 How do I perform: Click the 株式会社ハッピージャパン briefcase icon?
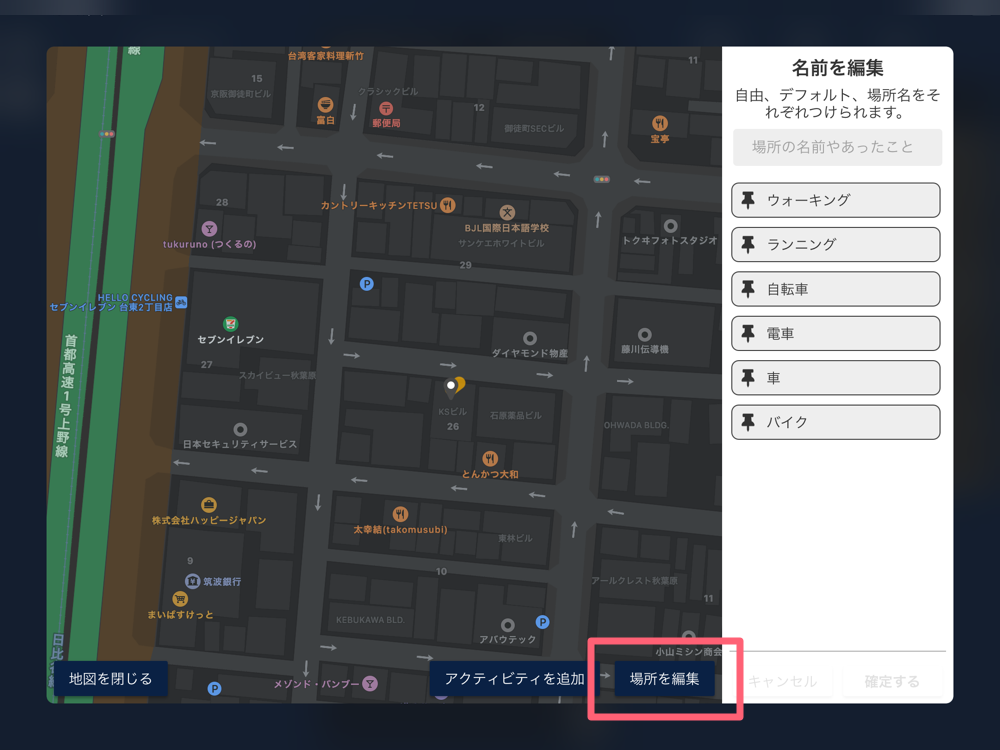(x=209, y=505)
